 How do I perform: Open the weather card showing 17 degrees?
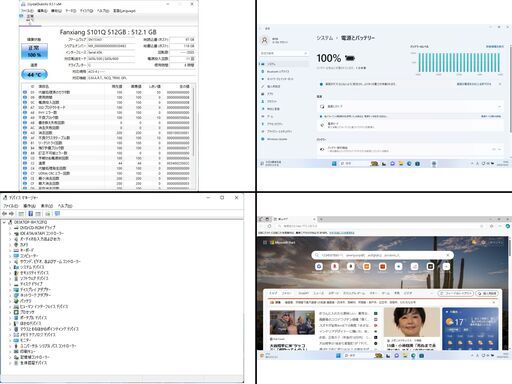tap(470, 328)
